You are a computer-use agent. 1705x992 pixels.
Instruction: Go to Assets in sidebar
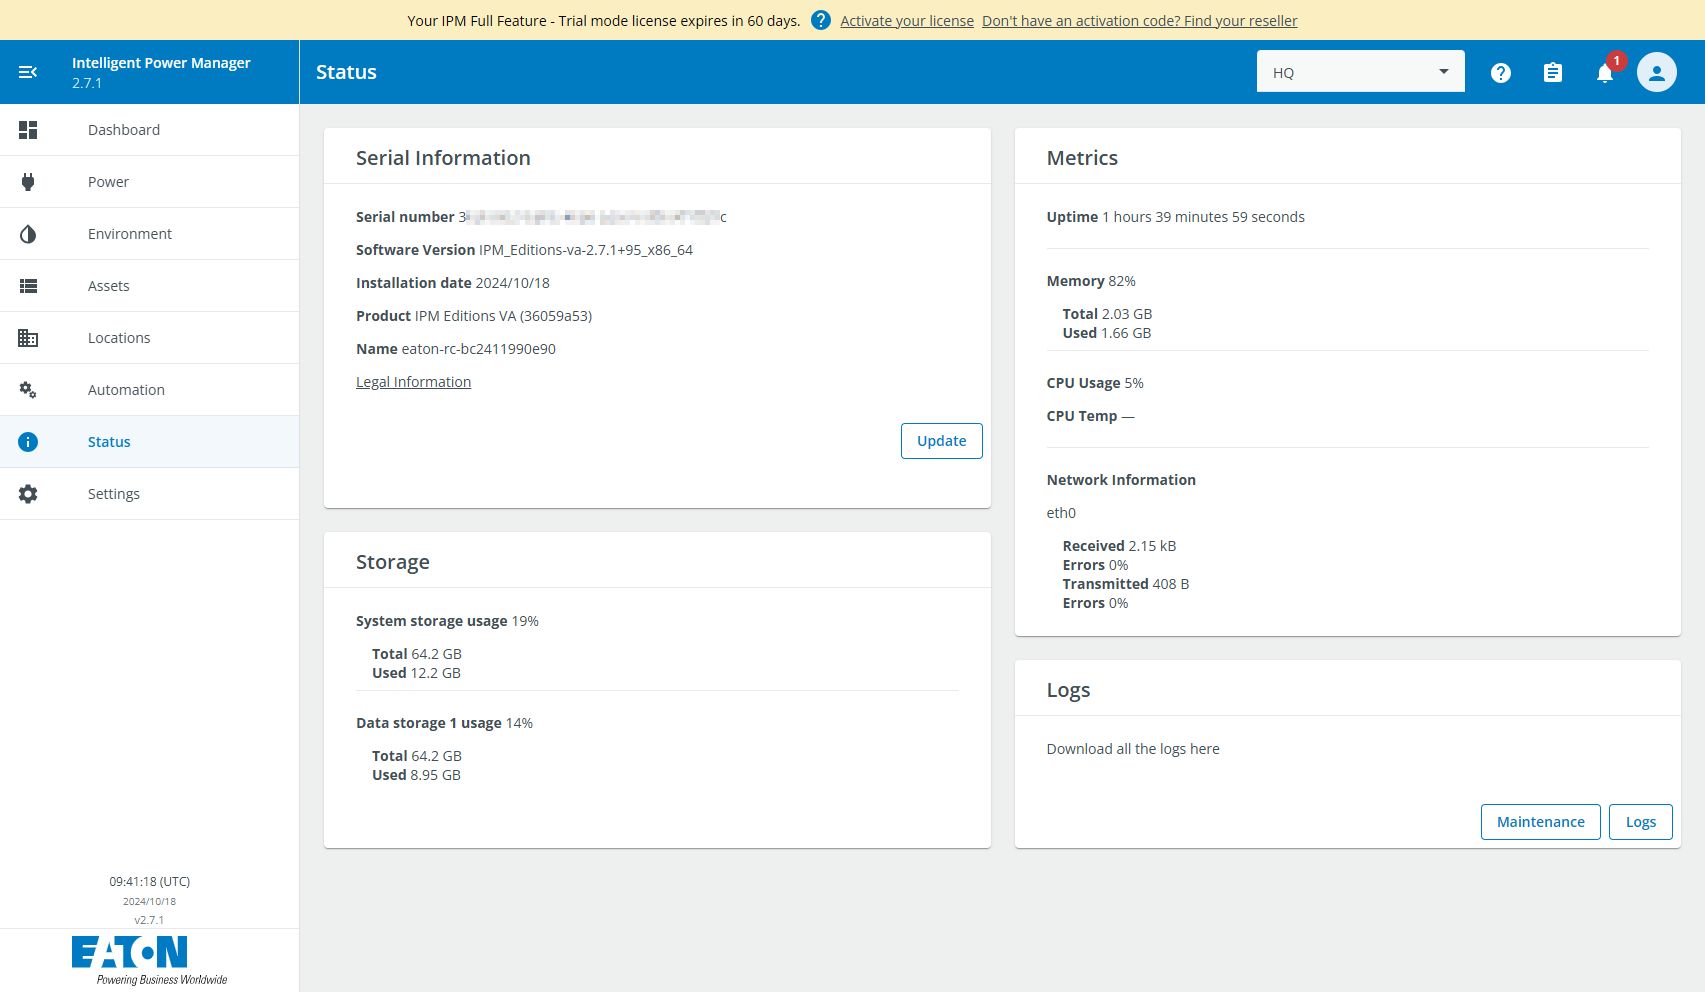108,286
